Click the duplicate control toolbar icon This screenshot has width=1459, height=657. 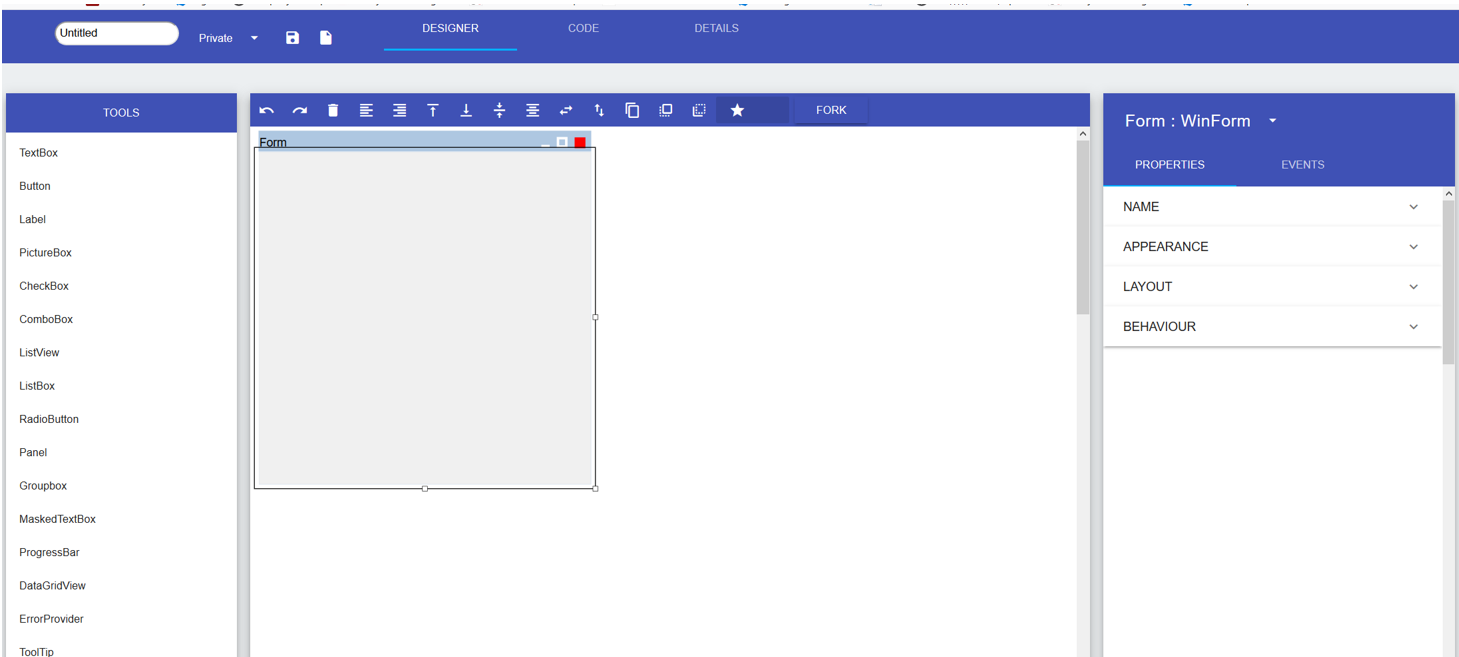632,110
